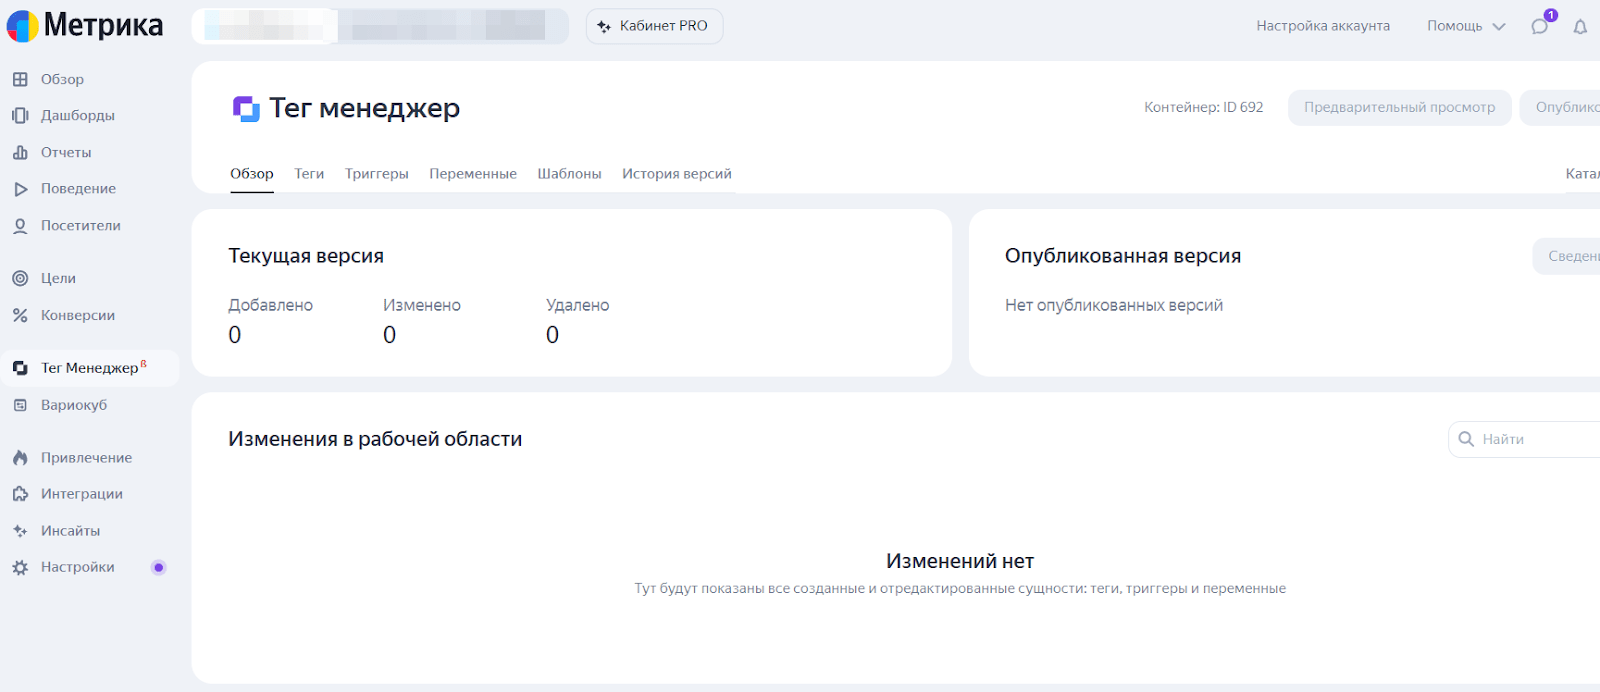
Task: Open Посетители person icon in sidebar
Action: point(20,226)
